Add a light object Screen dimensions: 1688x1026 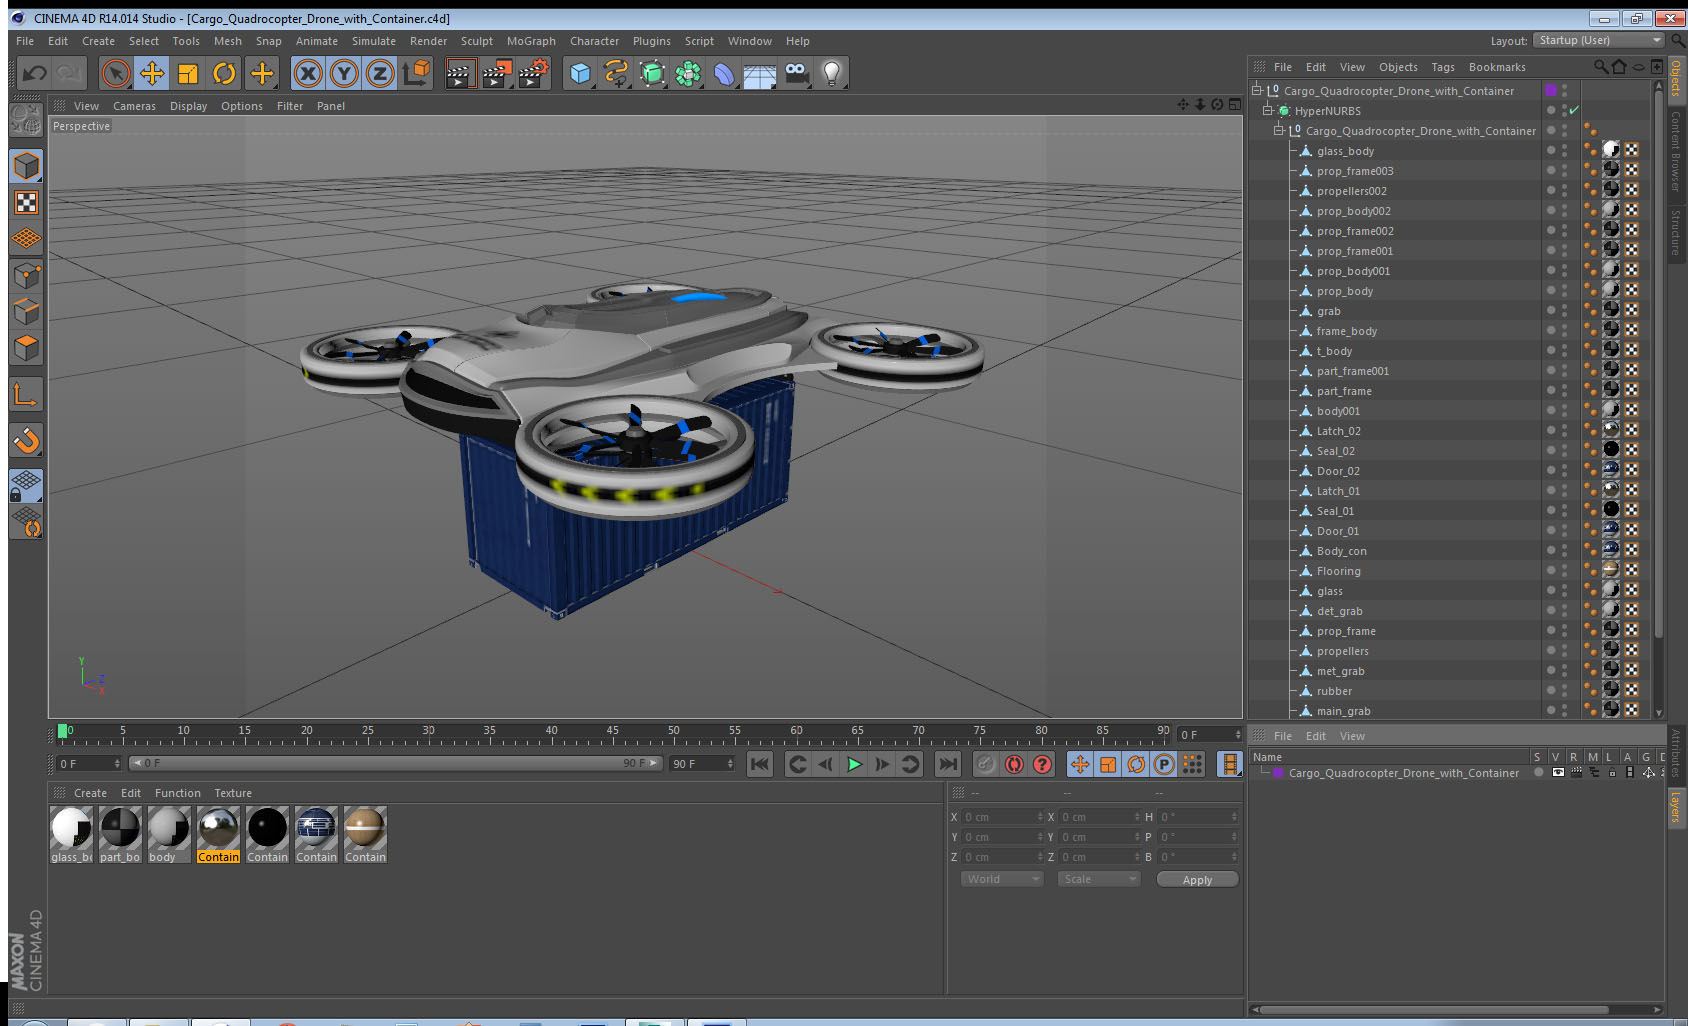[832, 73]
